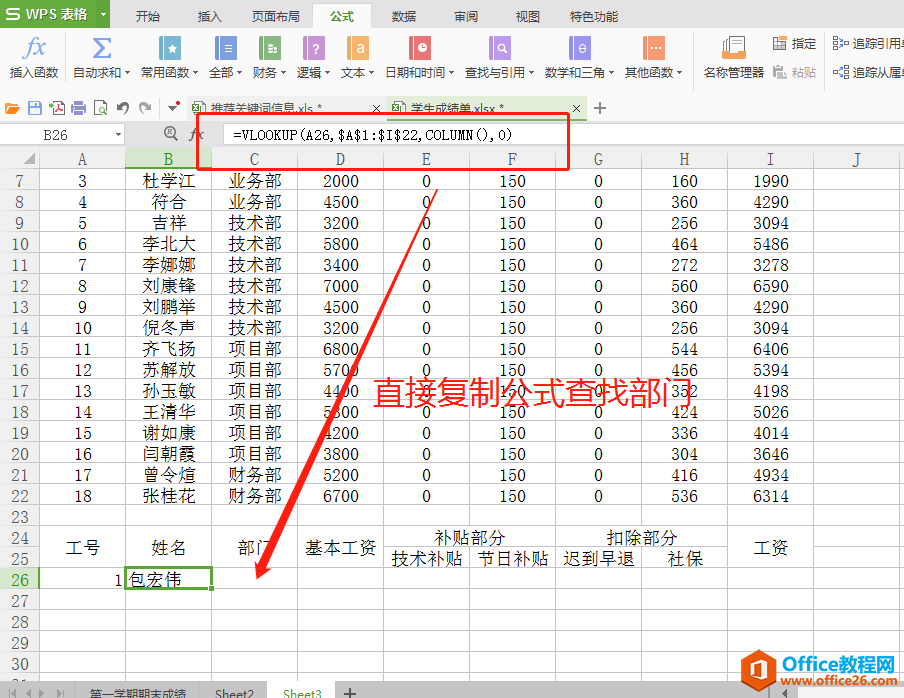The height and width of the screenshot is (698, 904).
Task: Expand the 文本 dropdown arrow
Action: 371,73
